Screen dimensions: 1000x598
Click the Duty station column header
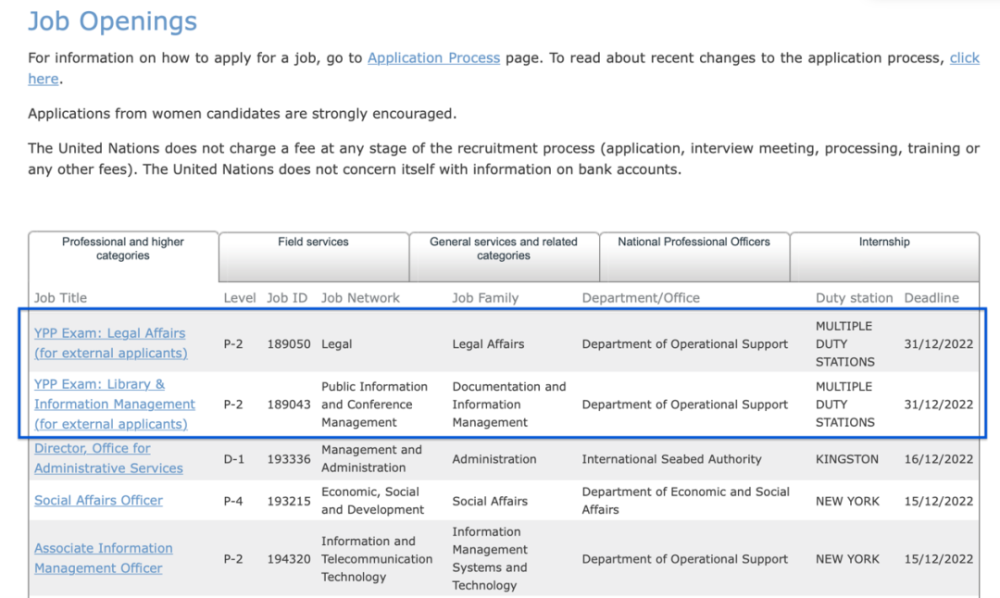[855, 298]
